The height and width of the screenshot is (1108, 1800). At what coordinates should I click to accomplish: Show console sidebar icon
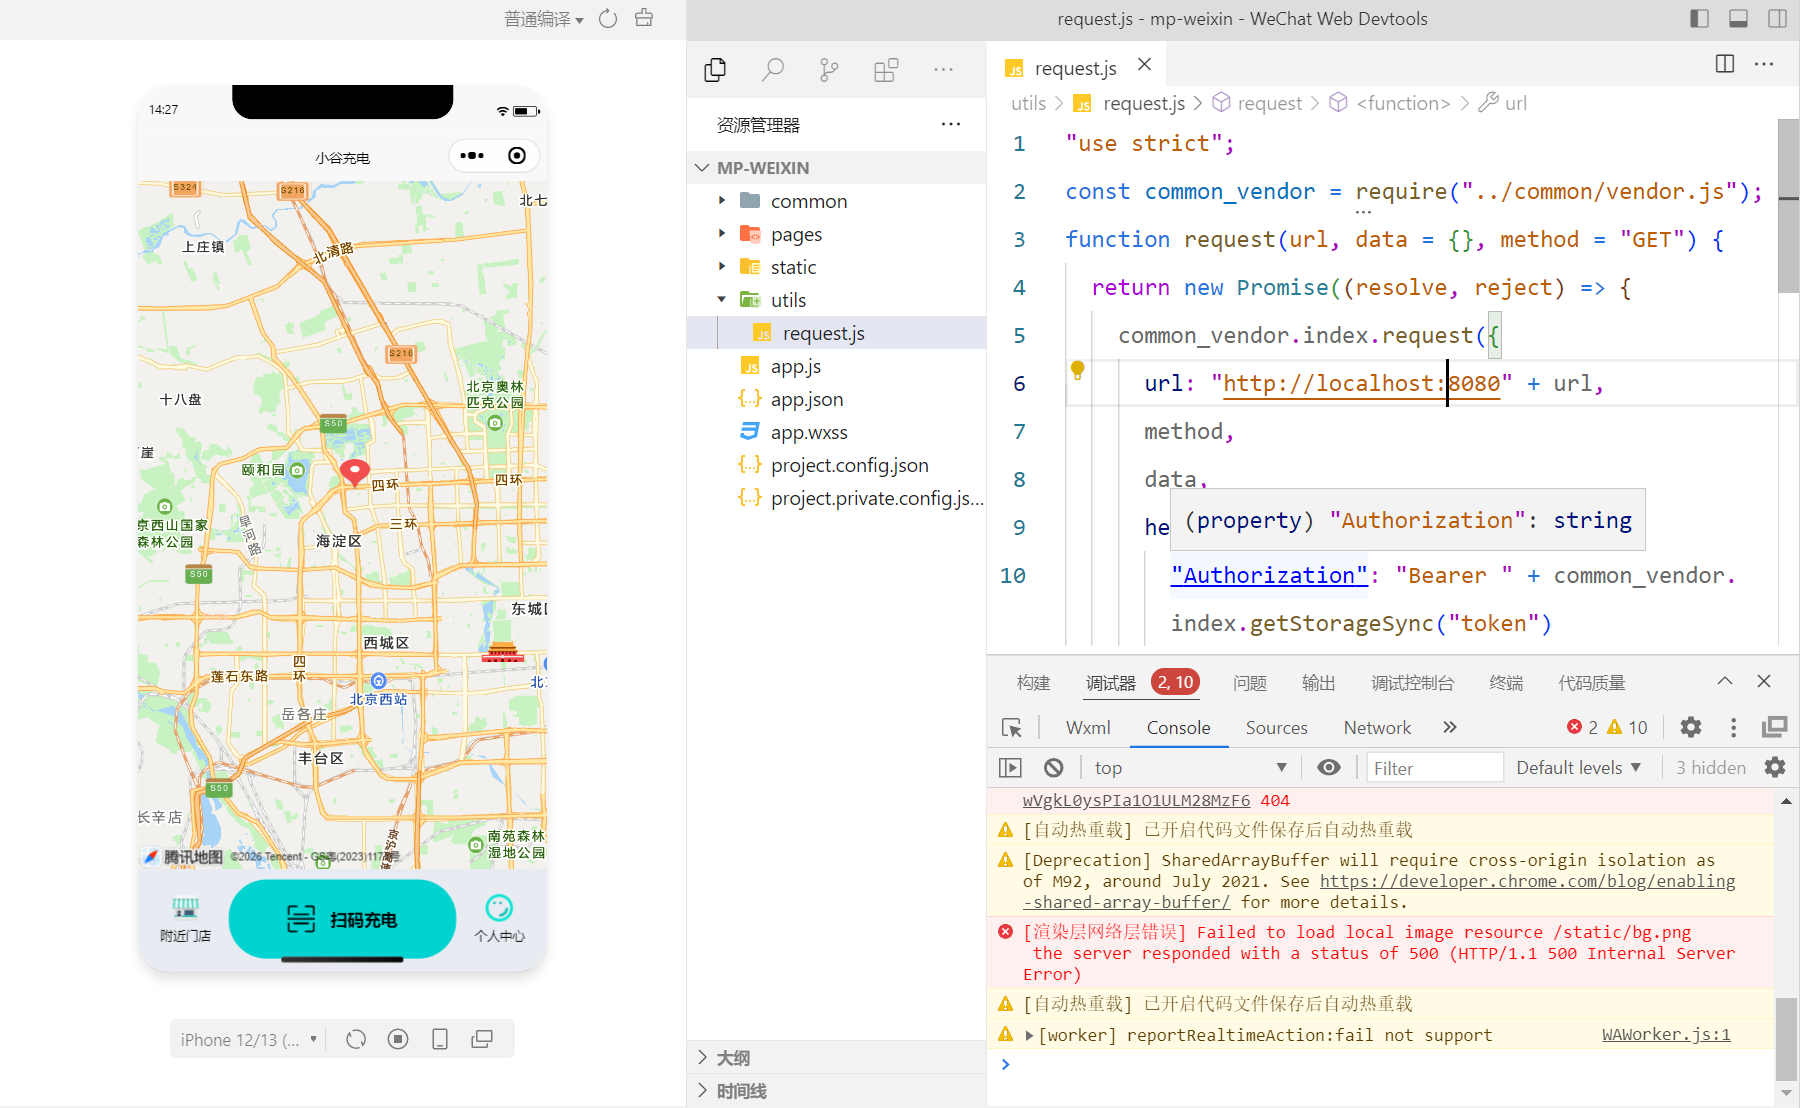coord(1011,768)
